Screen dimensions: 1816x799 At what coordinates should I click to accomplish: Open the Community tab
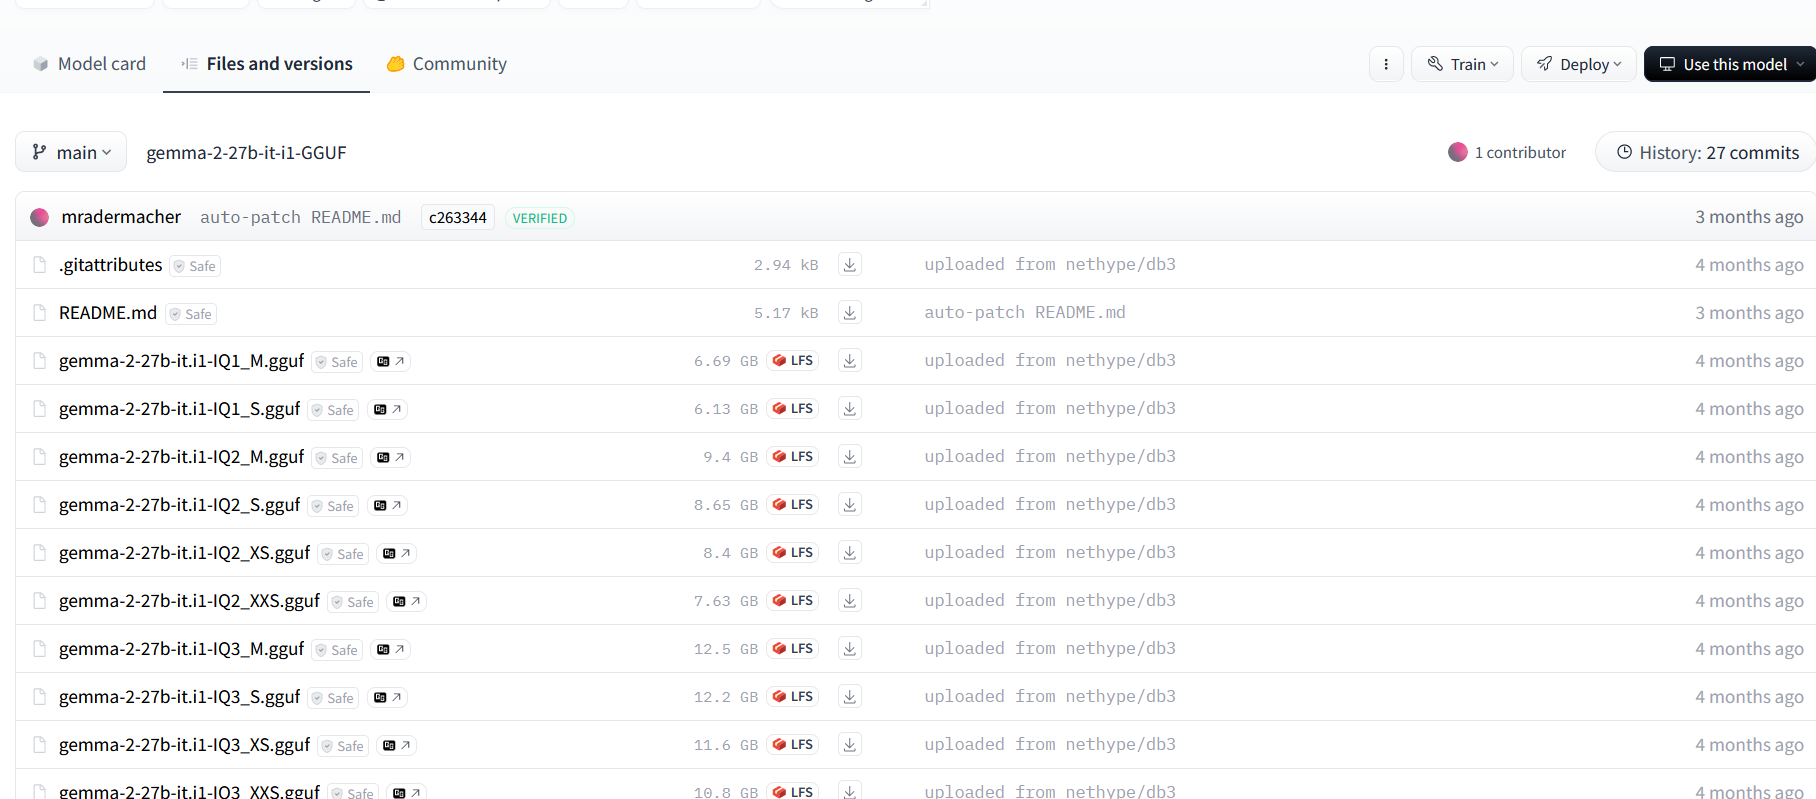tap(447, 64)
